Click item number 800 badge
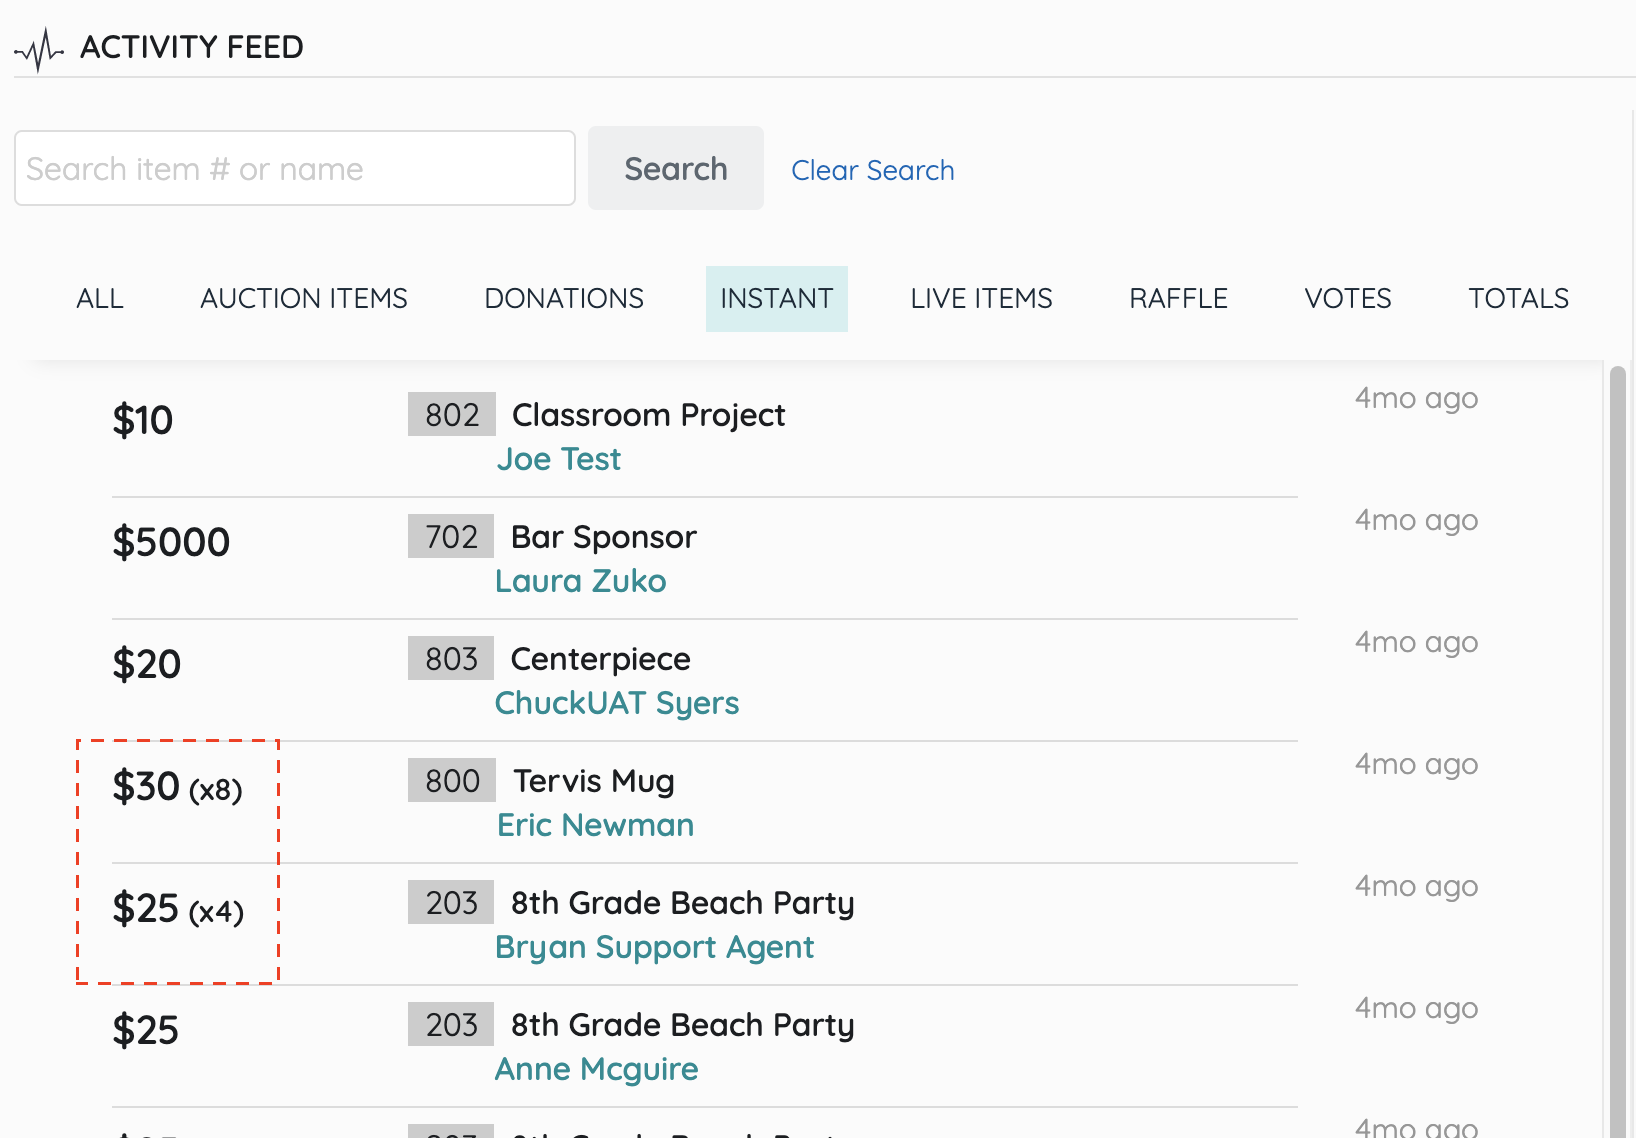This screenshot has width=1636, height=1138. [x=452, y=781]
